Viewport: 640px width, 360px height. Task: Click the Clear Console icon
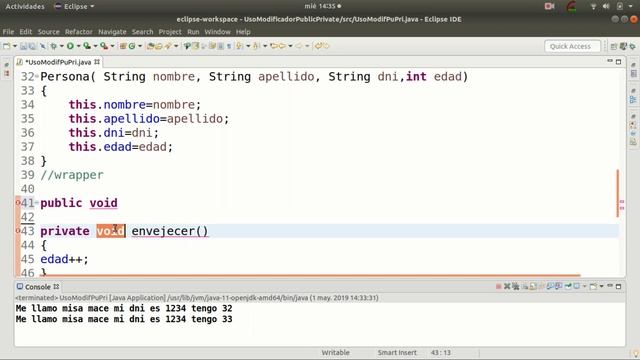[x=525, y=287]
